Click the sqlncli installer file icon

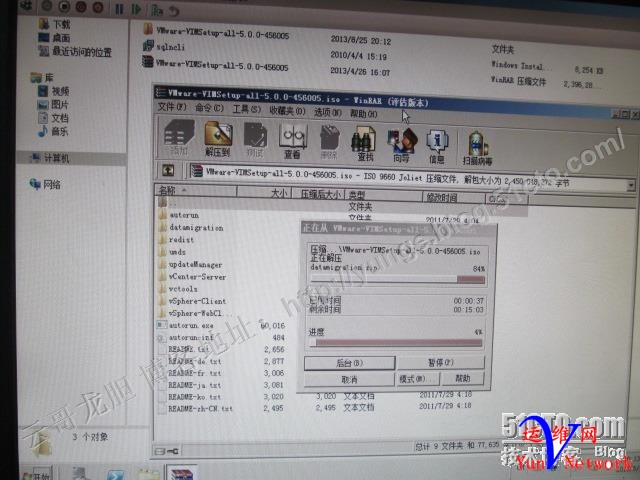click(148, 46)
